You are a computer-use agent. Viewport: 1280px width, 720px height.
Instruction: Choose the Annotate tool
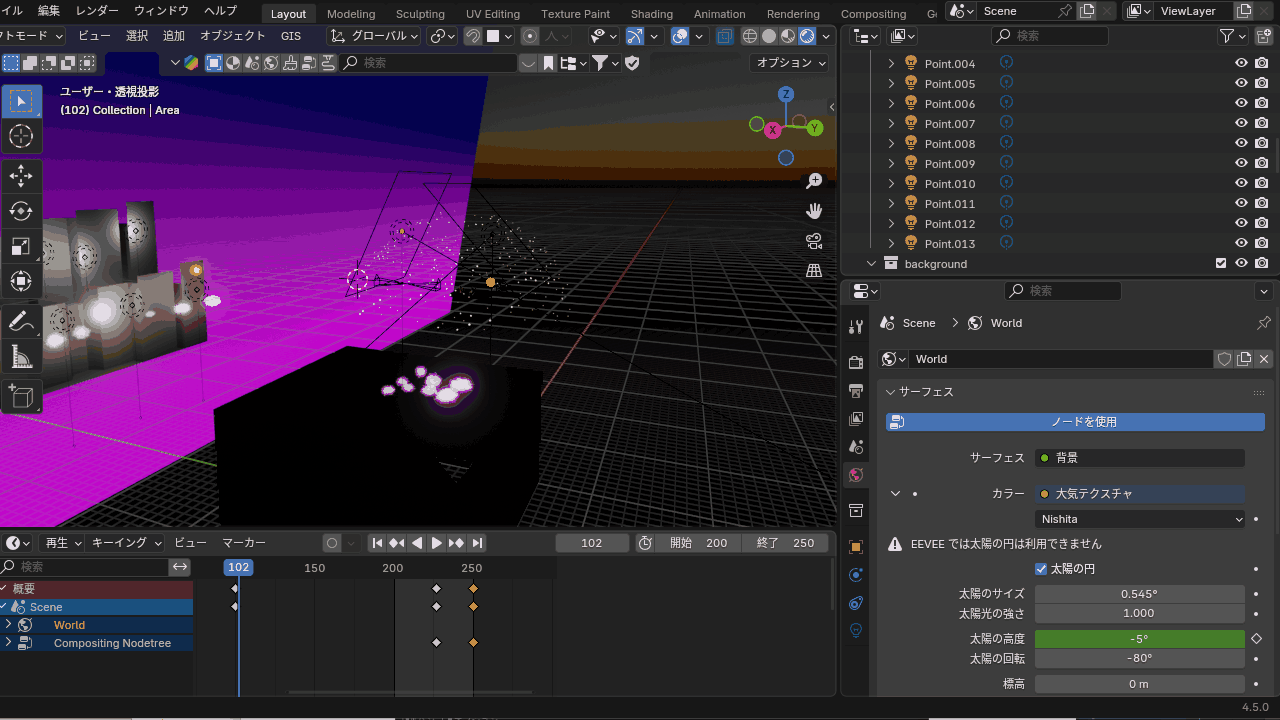point(21,321)
